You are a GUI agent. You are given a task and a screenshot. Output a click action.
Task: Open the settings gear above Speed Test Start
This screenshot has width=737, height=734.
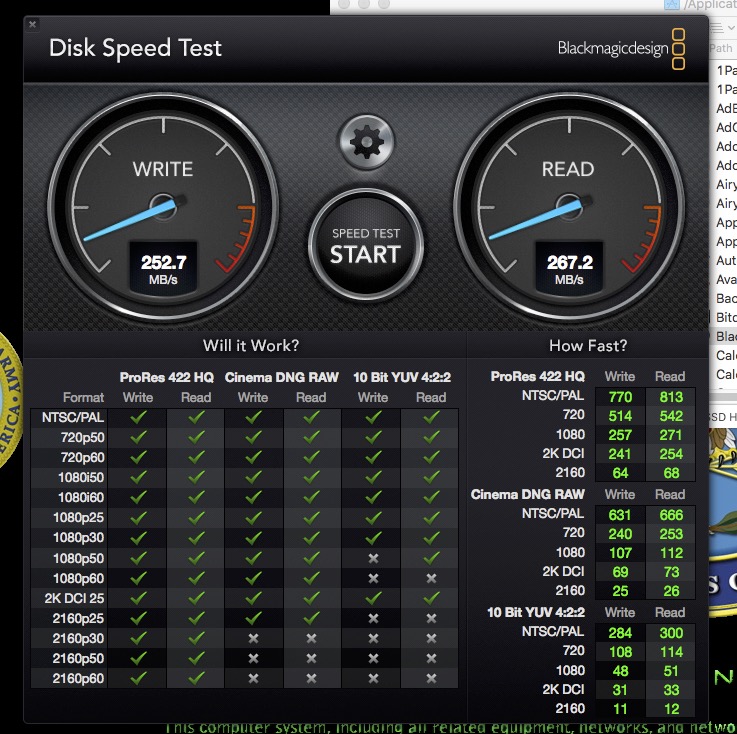click(367, 141)
